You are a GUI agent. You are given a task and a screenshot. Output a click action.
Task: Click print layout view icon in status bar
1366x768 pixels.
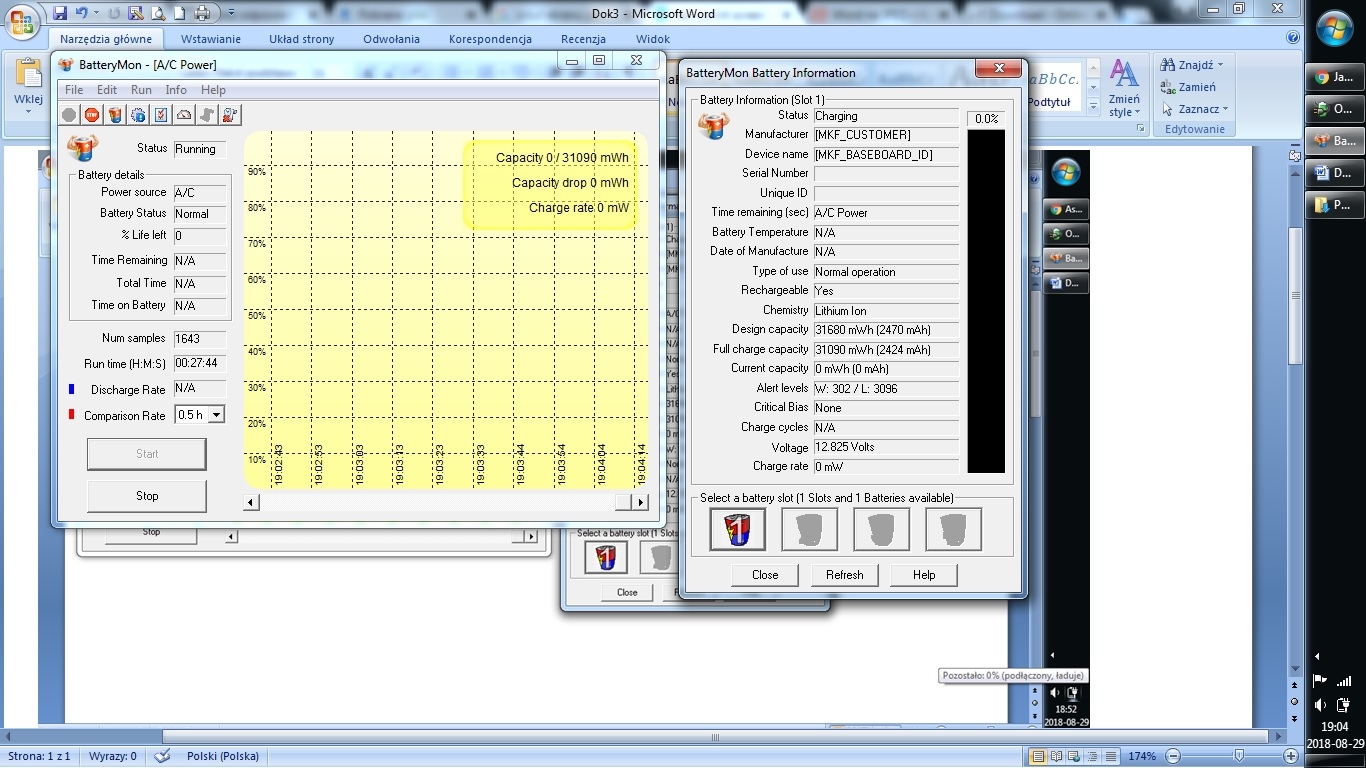(1039, 756)
